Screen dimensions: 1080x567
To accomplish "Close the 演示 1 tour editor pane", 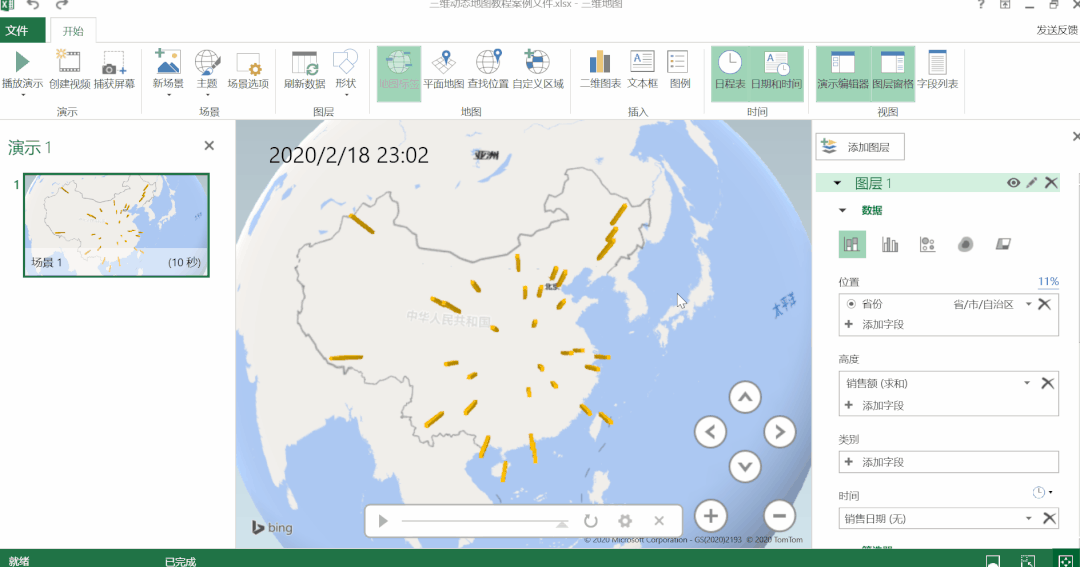I will coord(209,146).
